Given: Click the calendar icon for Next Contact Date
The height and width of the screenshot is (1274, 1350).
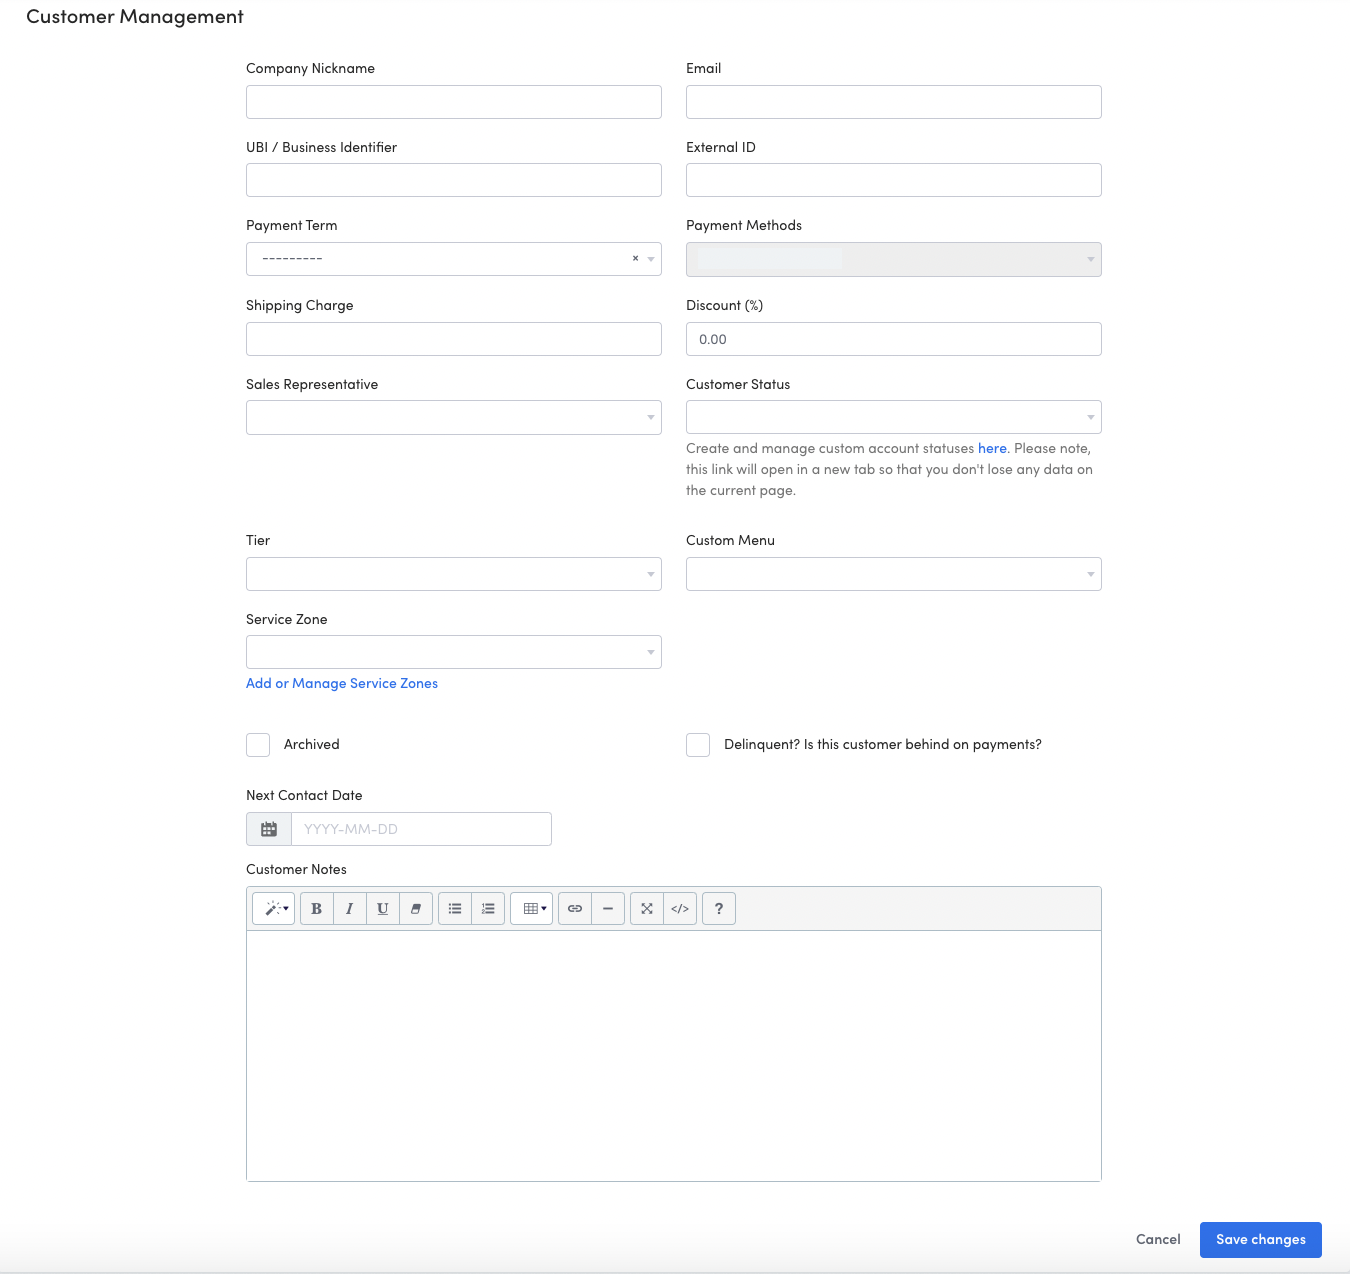Looking at the screenshot, I should pos(269,829).
